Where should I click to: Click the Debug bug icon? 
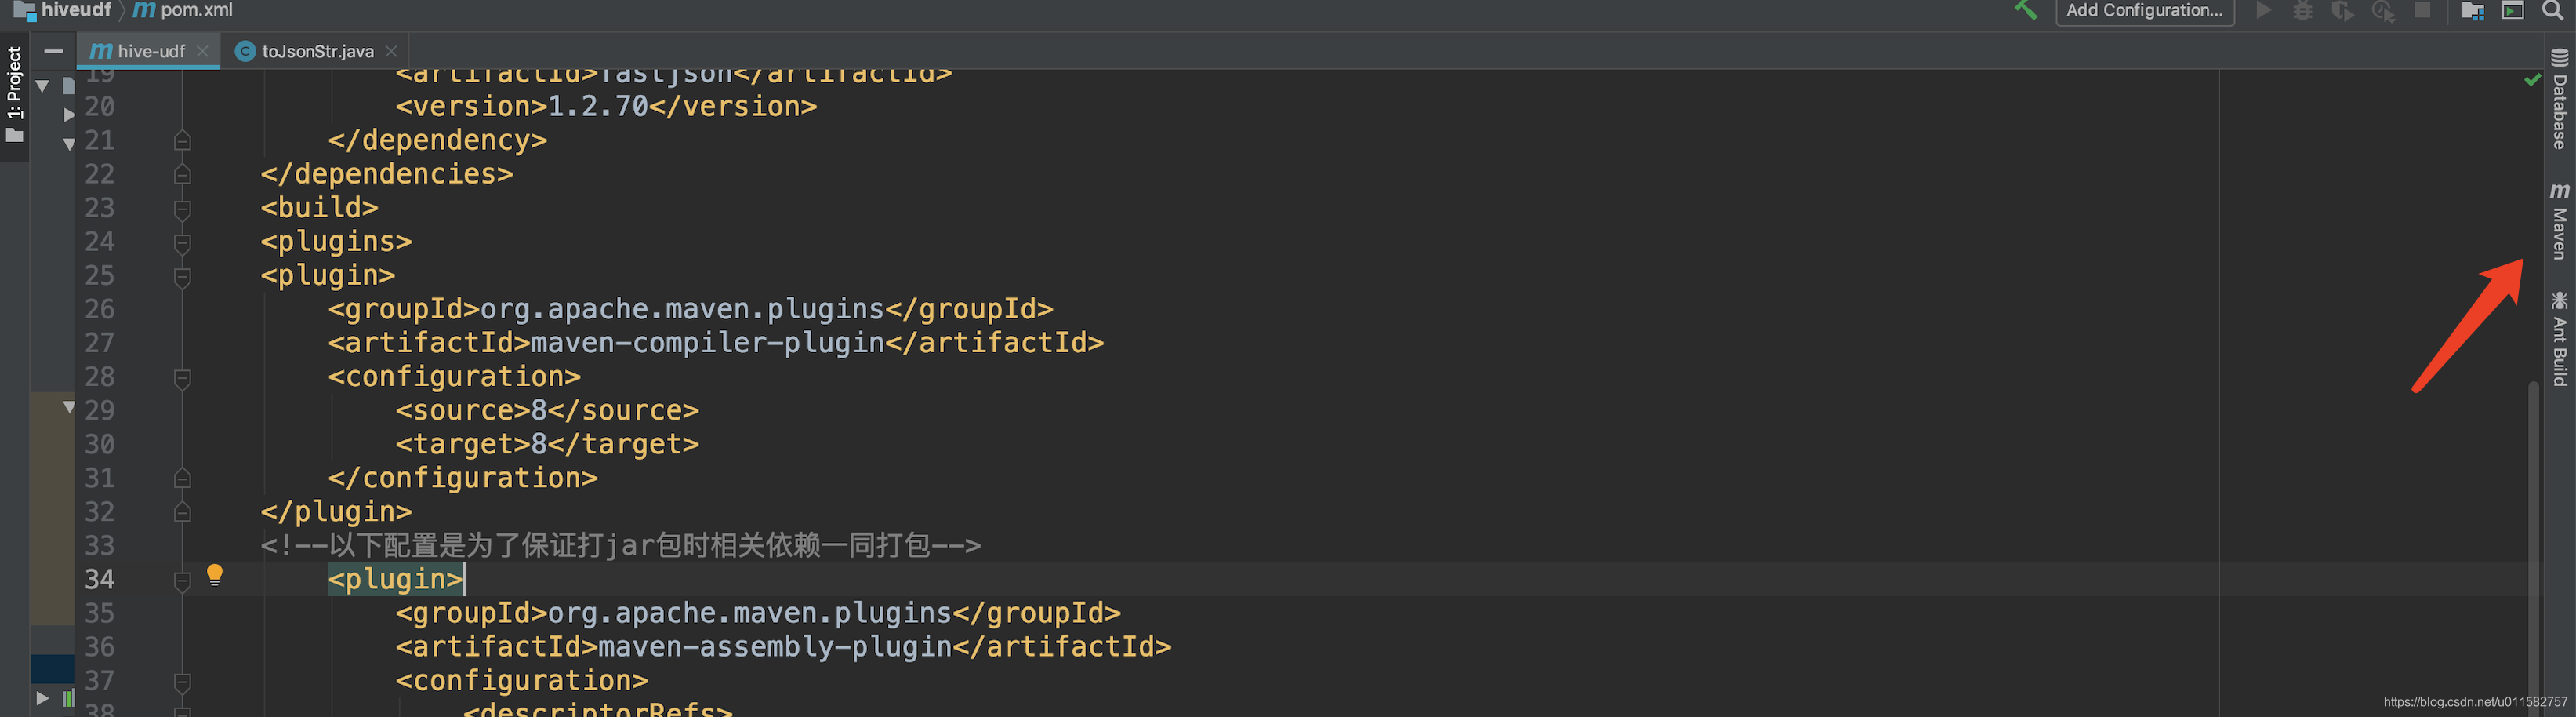click(x=2303, y=10)
